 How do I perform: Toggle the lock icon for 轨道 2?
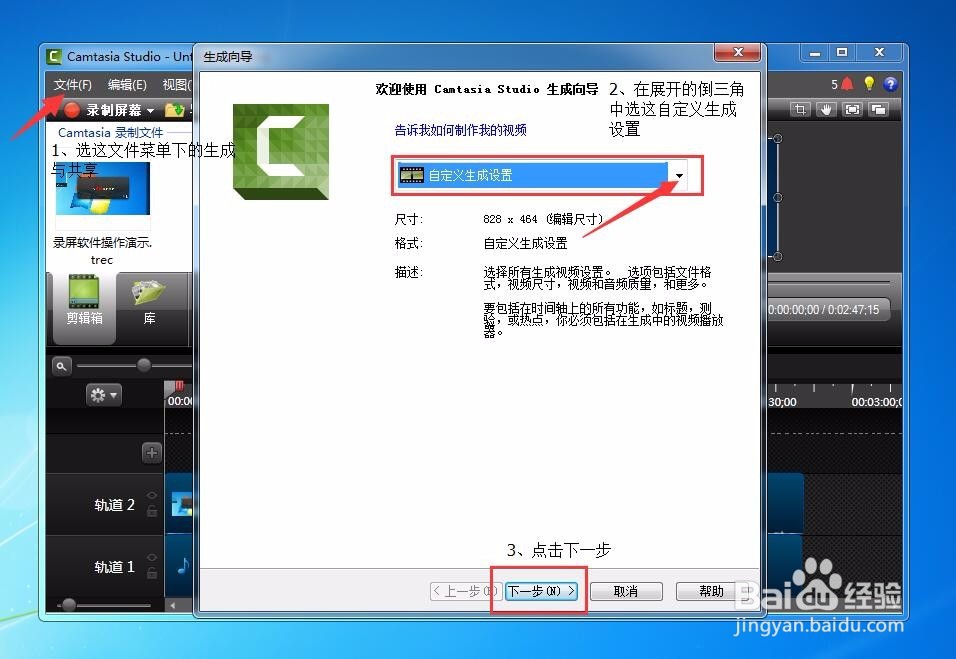coord(152,511)
